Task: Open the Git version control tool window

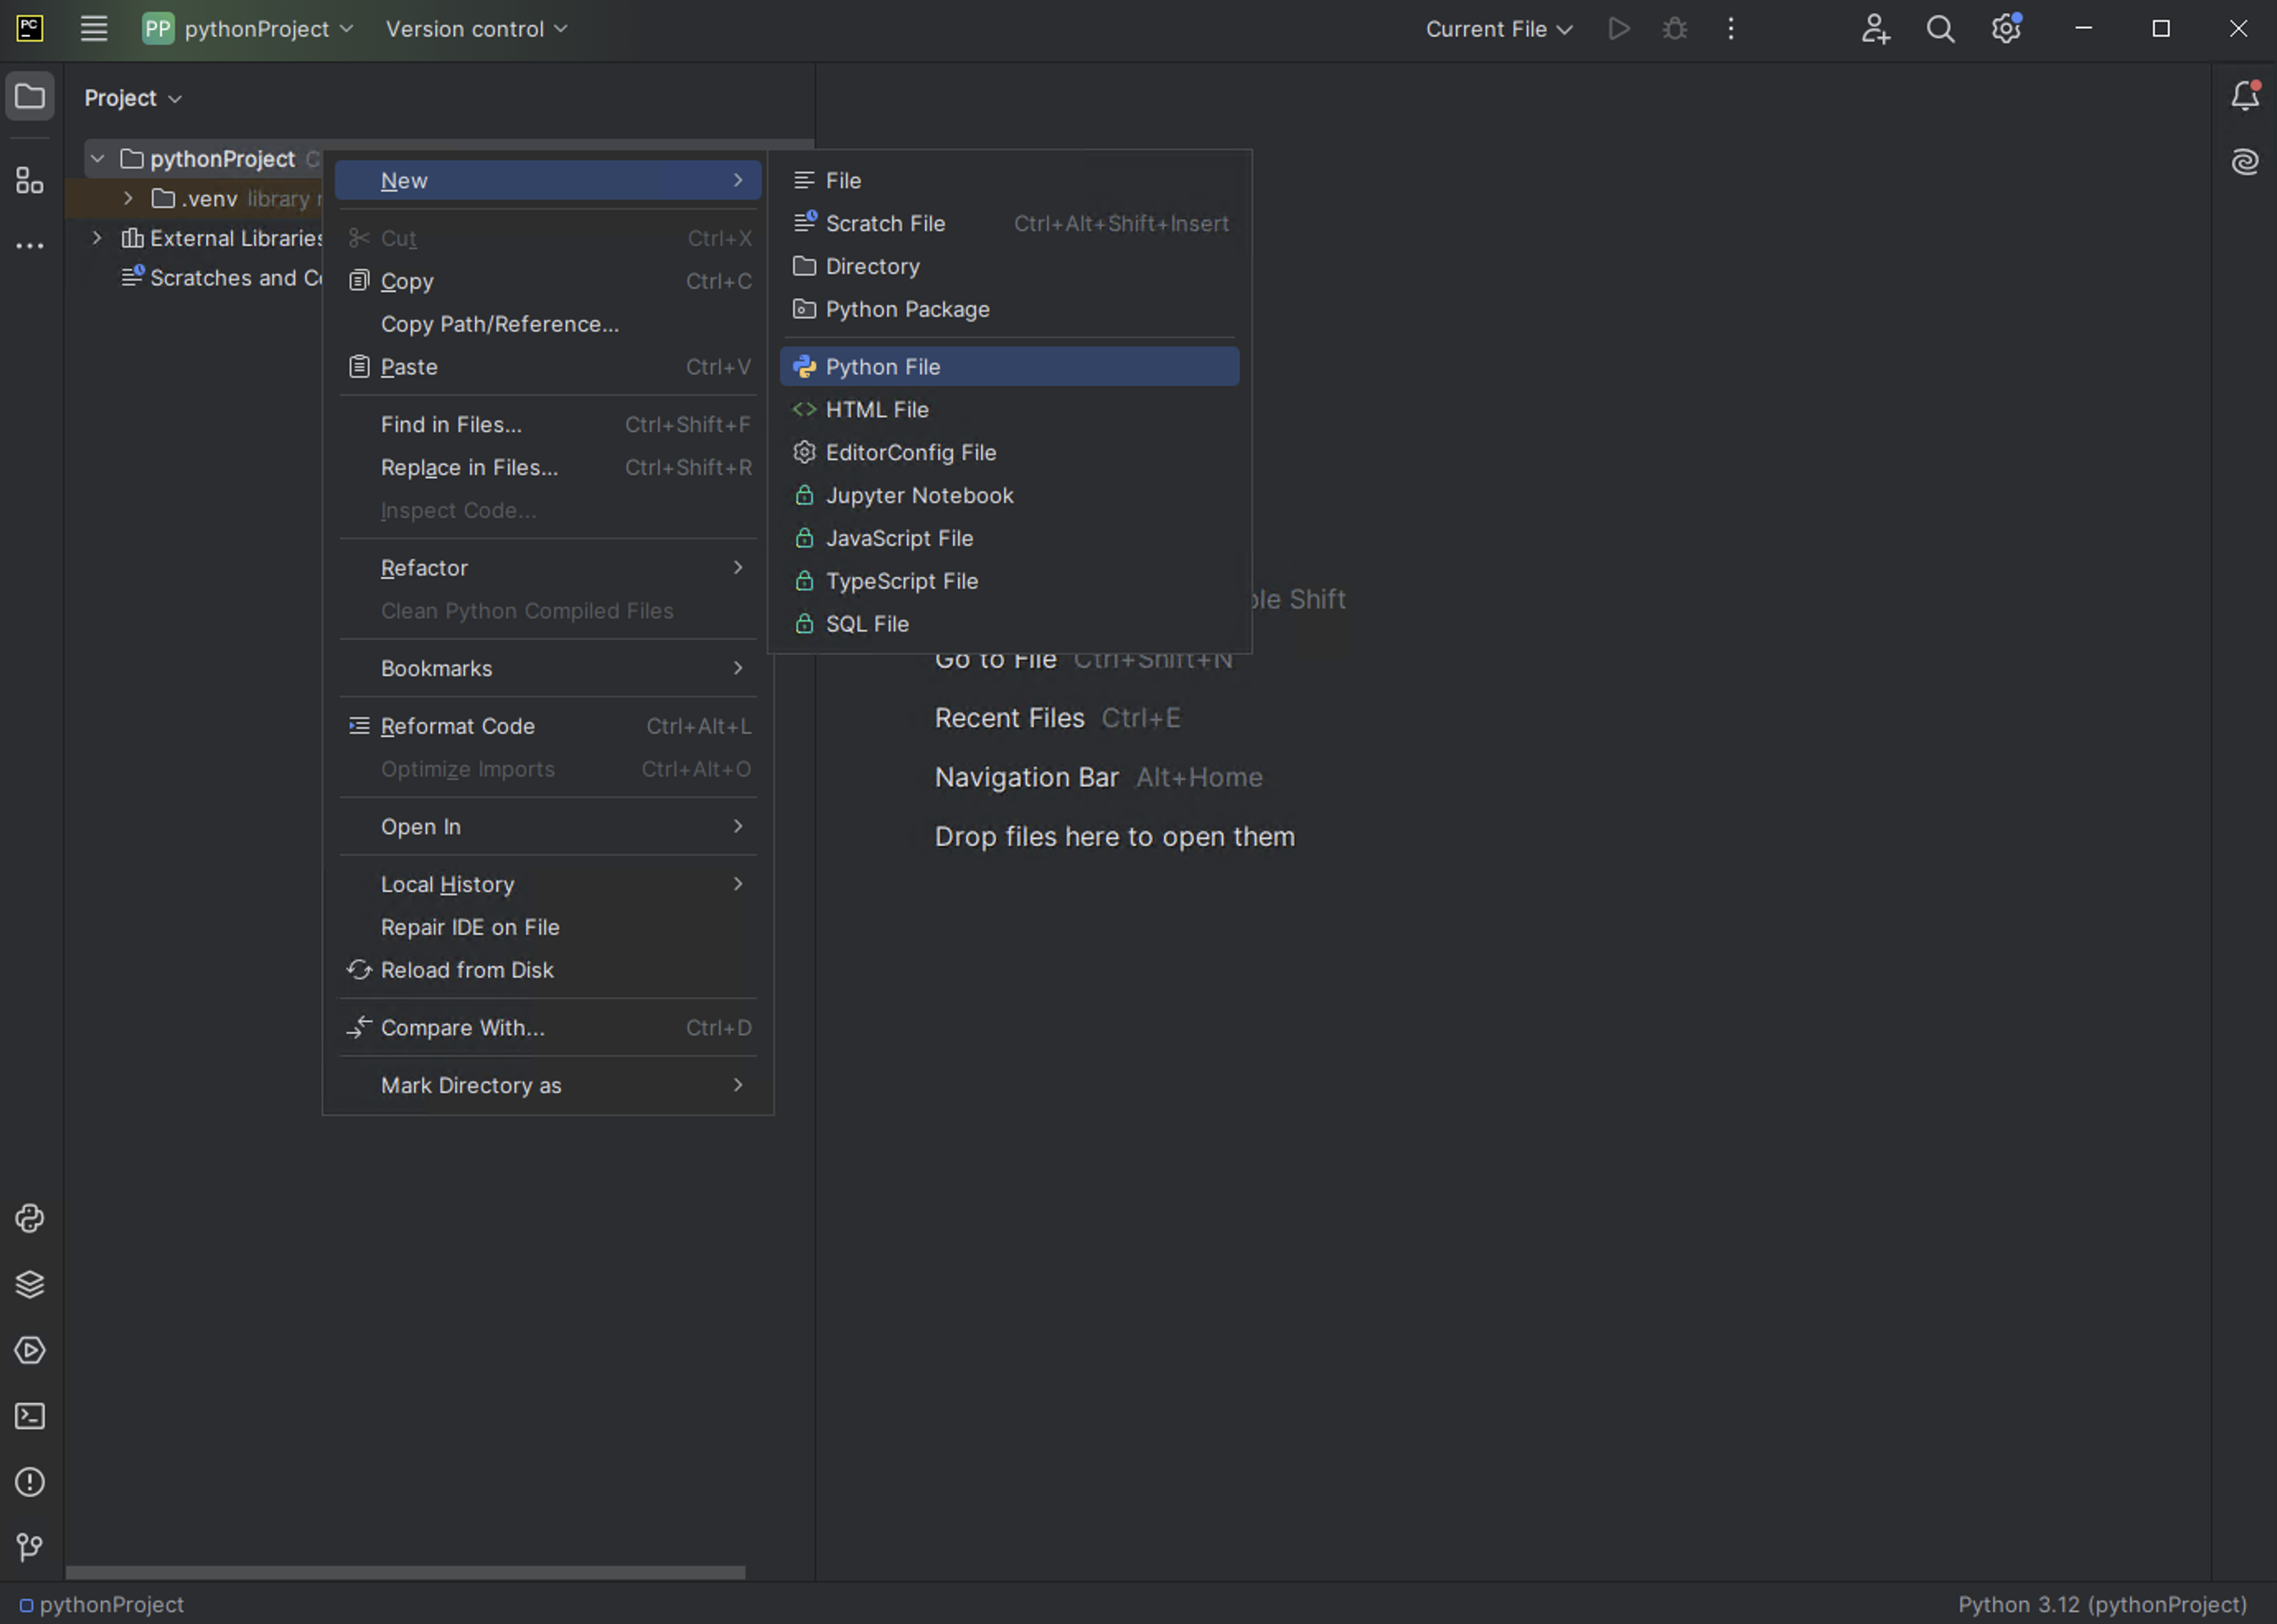Action: tap(29, 1548)
